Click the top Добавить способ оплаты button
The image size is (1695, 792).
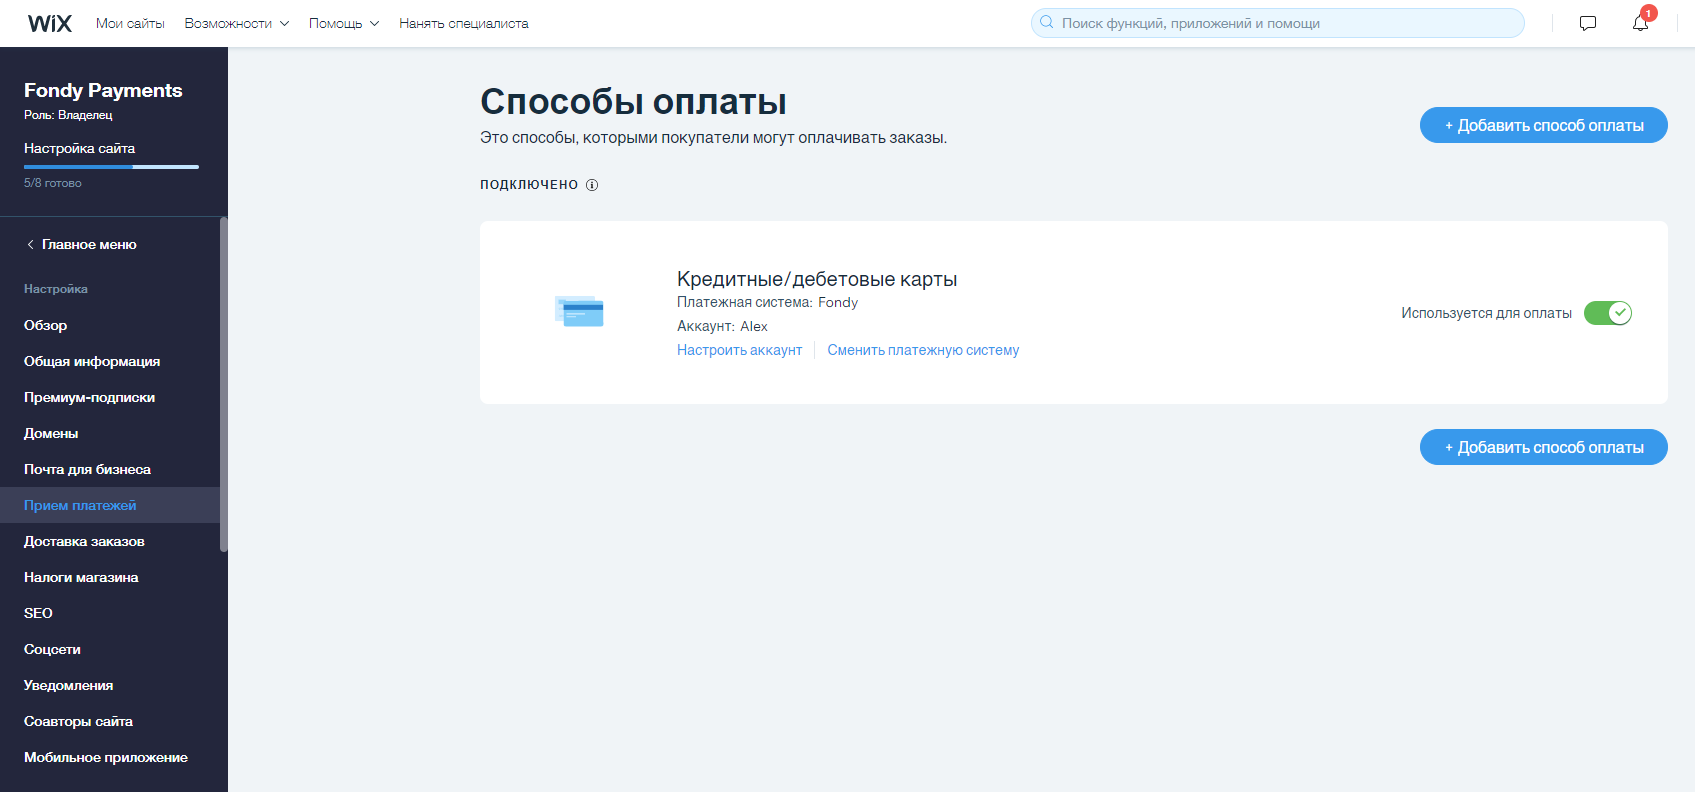click(x=1544, y=125)
